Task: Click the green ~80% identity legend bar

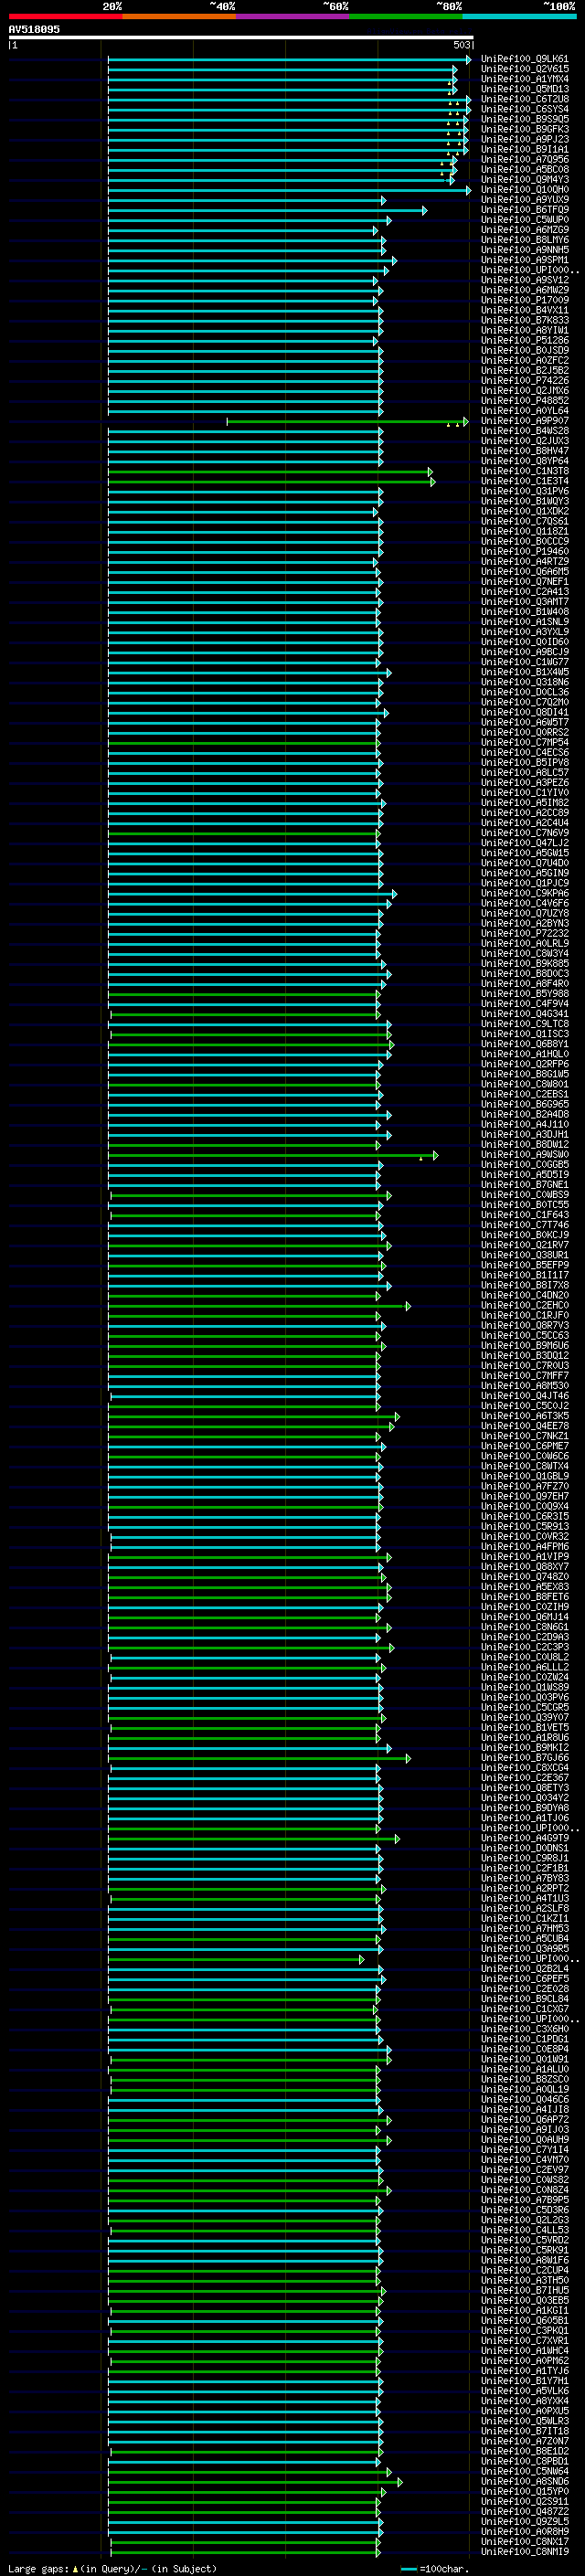Action: point(406,16)
